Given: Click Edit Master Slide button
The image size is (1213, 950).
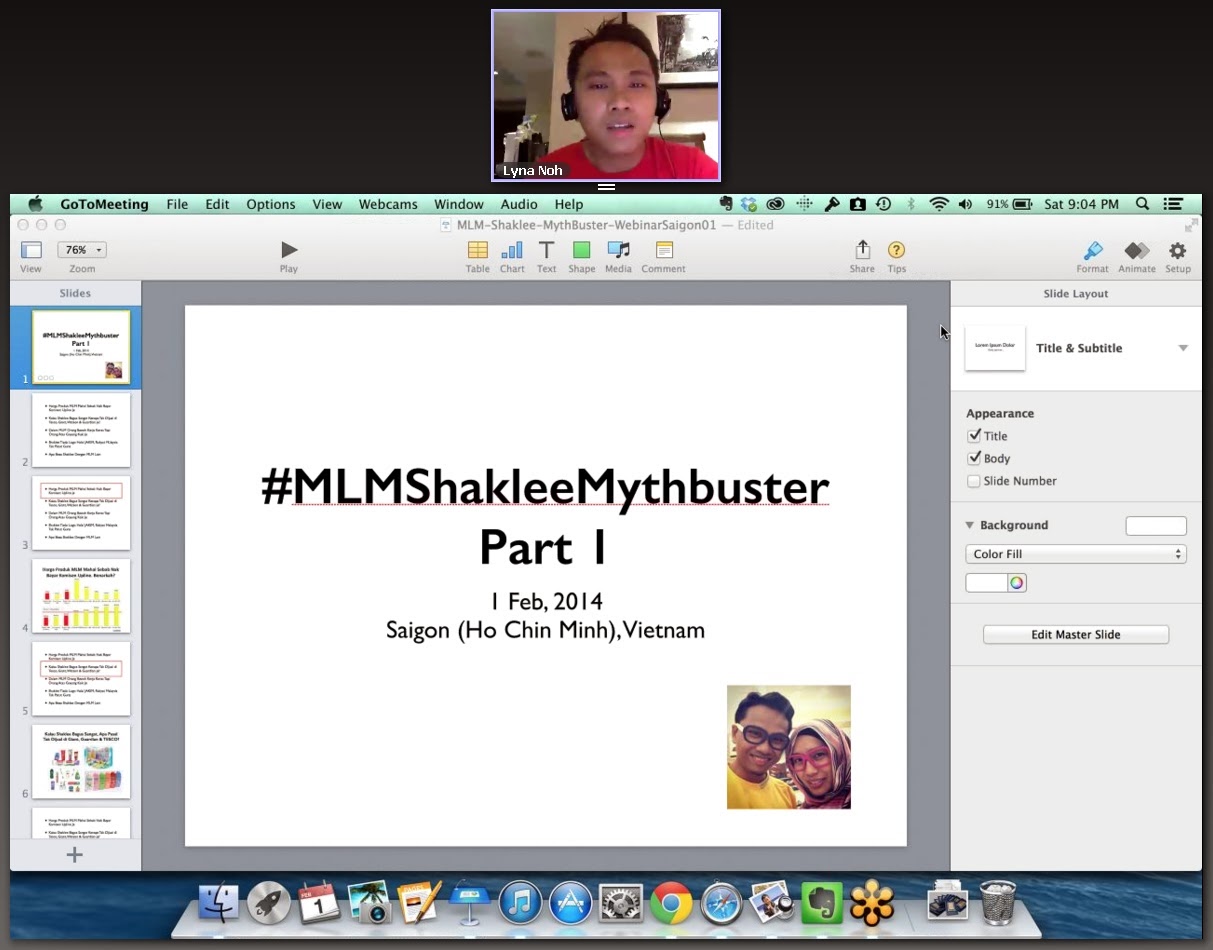Looking at the screenshot, I should tap(1076, 635).
